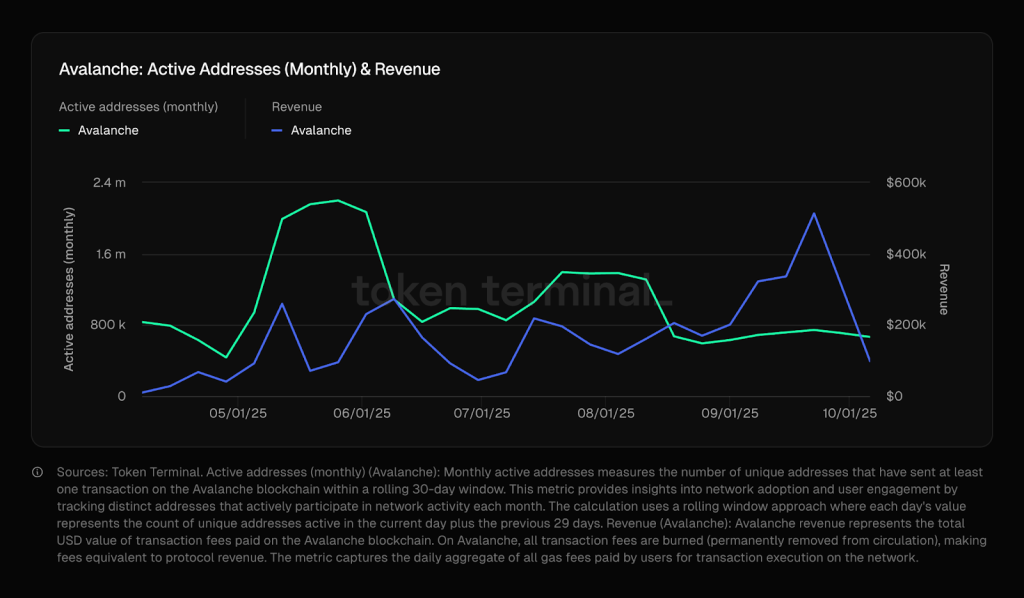1024x598 pixels.
Task: Choose the 08/01/25 date tick label
Action: [605, 413]
